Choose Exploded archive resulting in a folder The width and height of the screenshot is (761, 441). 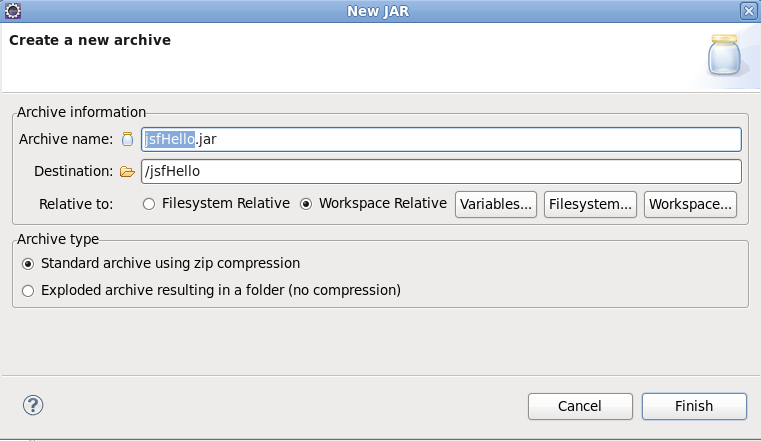point(28,291)
